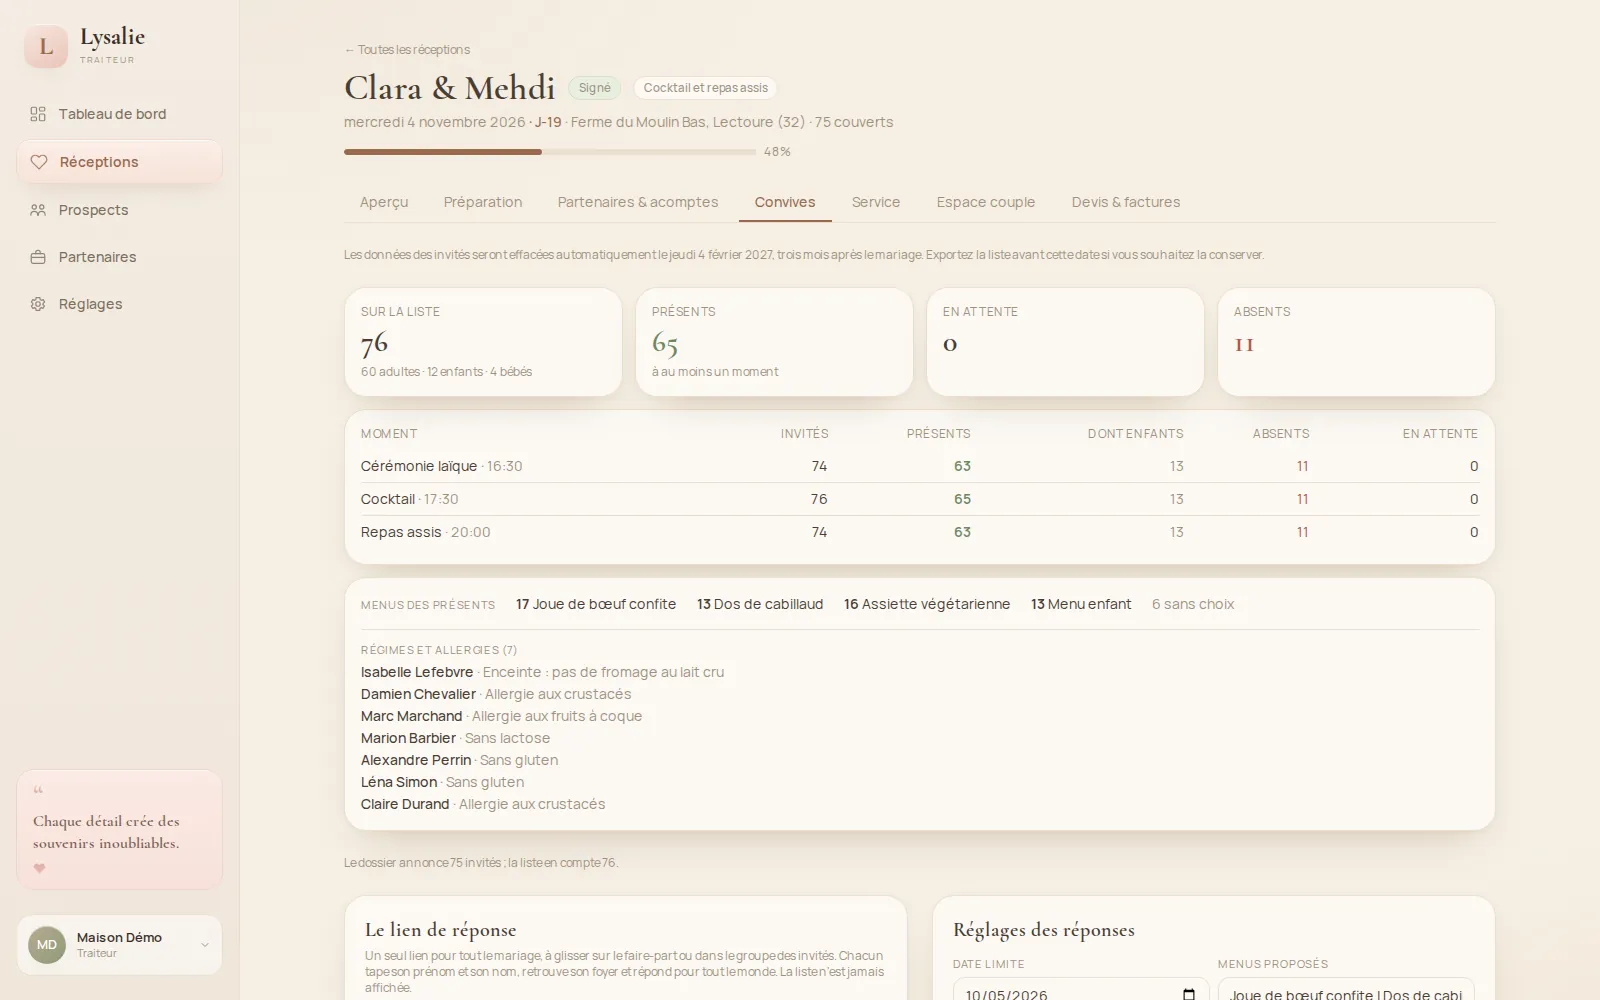Click the Sur la liste 76 card

pyautogui.click(x=483, y=342)
